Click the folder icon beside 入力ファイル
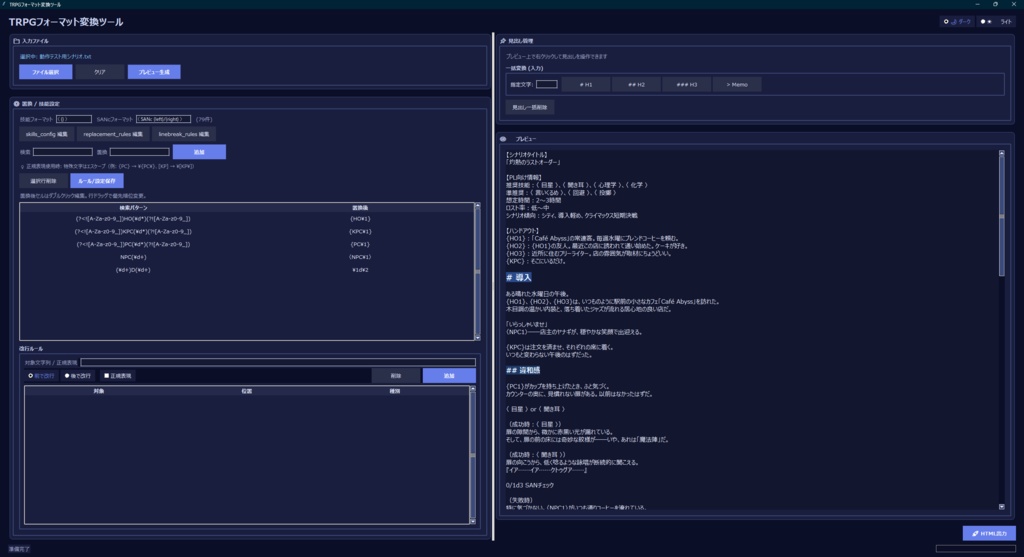 pos(16,41)
